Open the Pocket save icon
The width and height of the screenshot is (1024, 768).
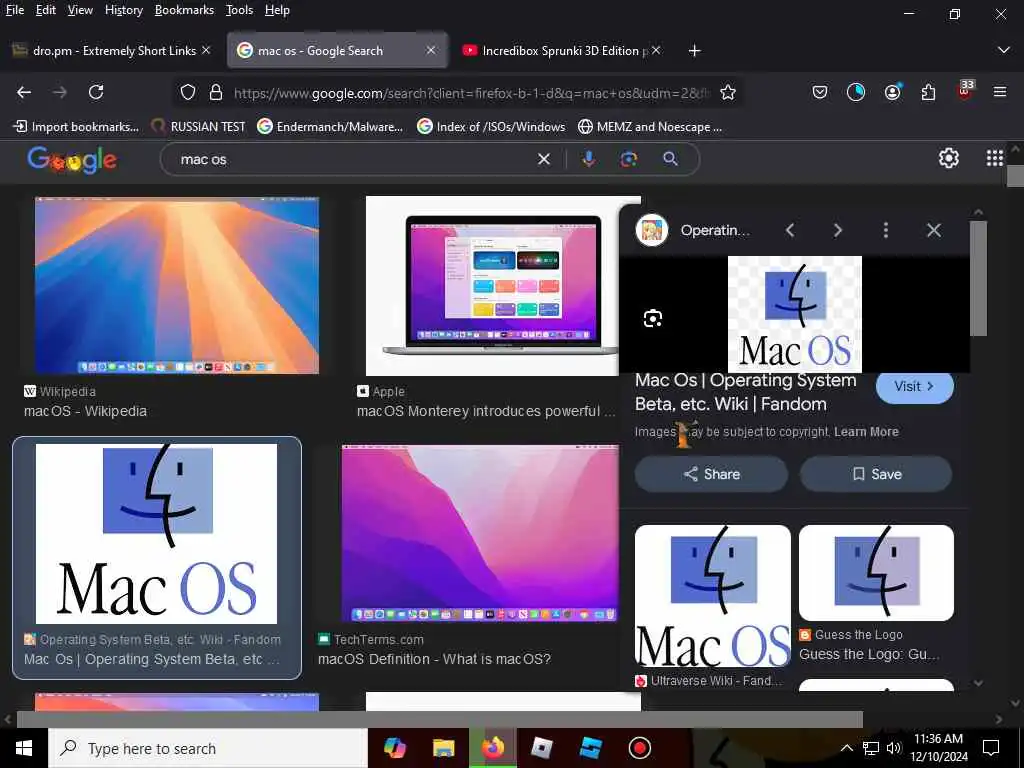point(820,93)
